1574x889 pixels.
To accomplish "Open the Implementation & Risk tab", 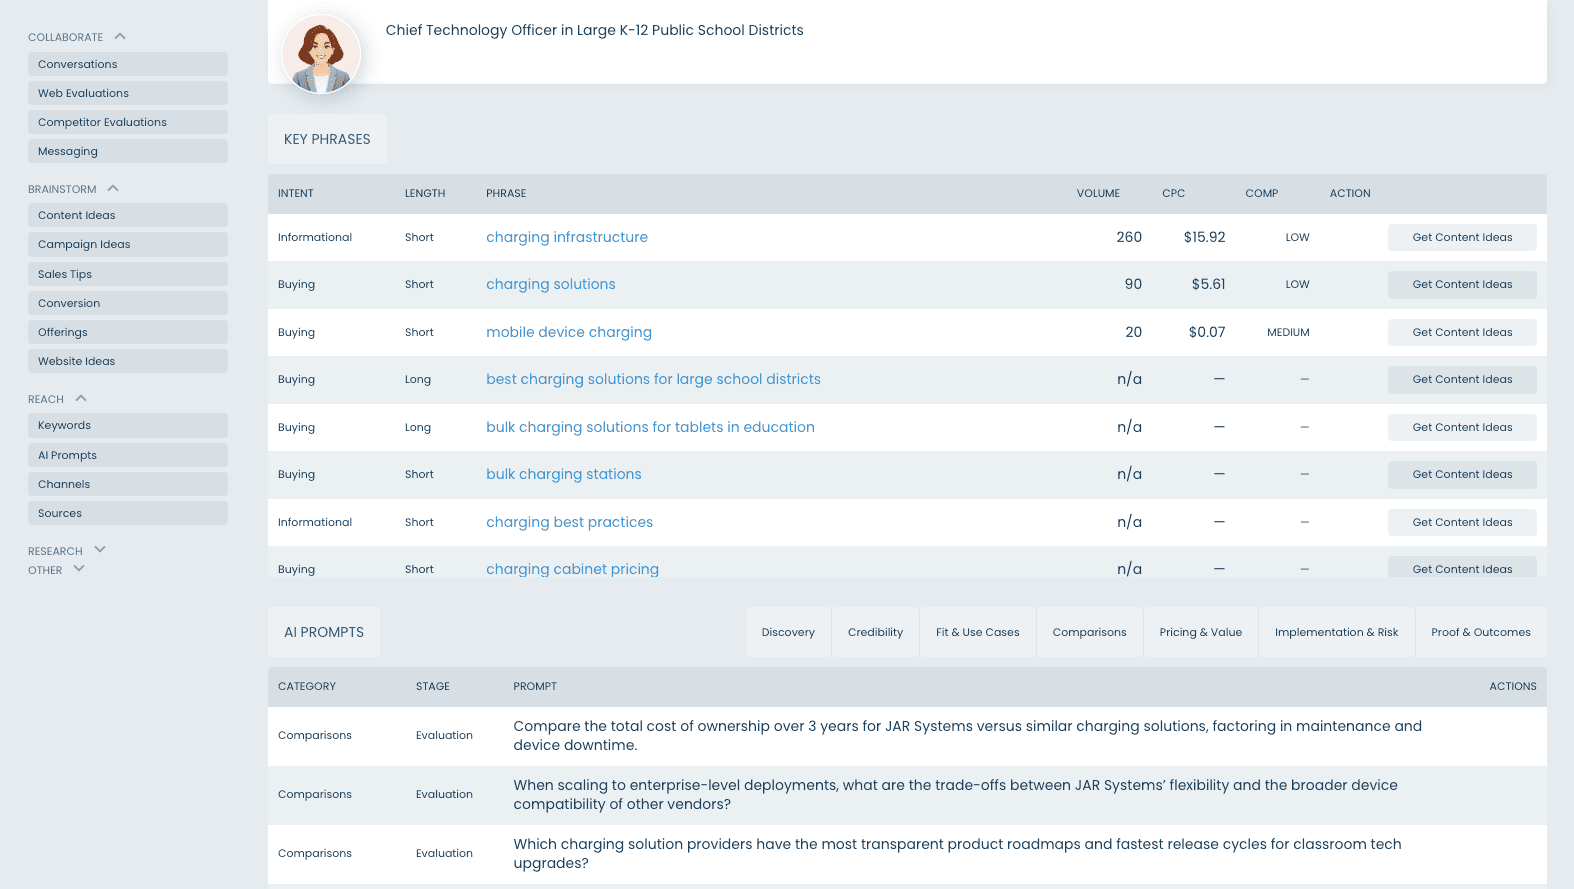I will click(1336, 632).
